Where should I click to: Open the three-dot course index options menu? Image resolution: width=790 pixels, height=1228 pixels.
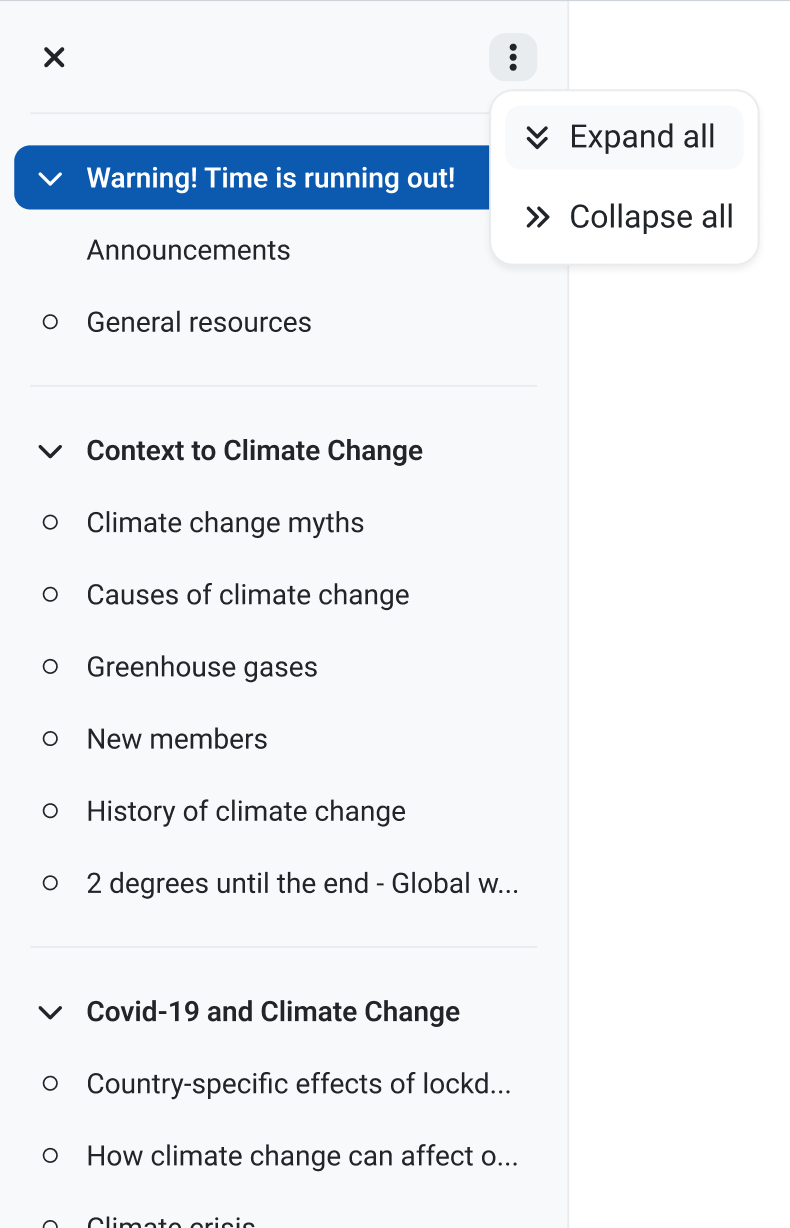tap(513, 57)
